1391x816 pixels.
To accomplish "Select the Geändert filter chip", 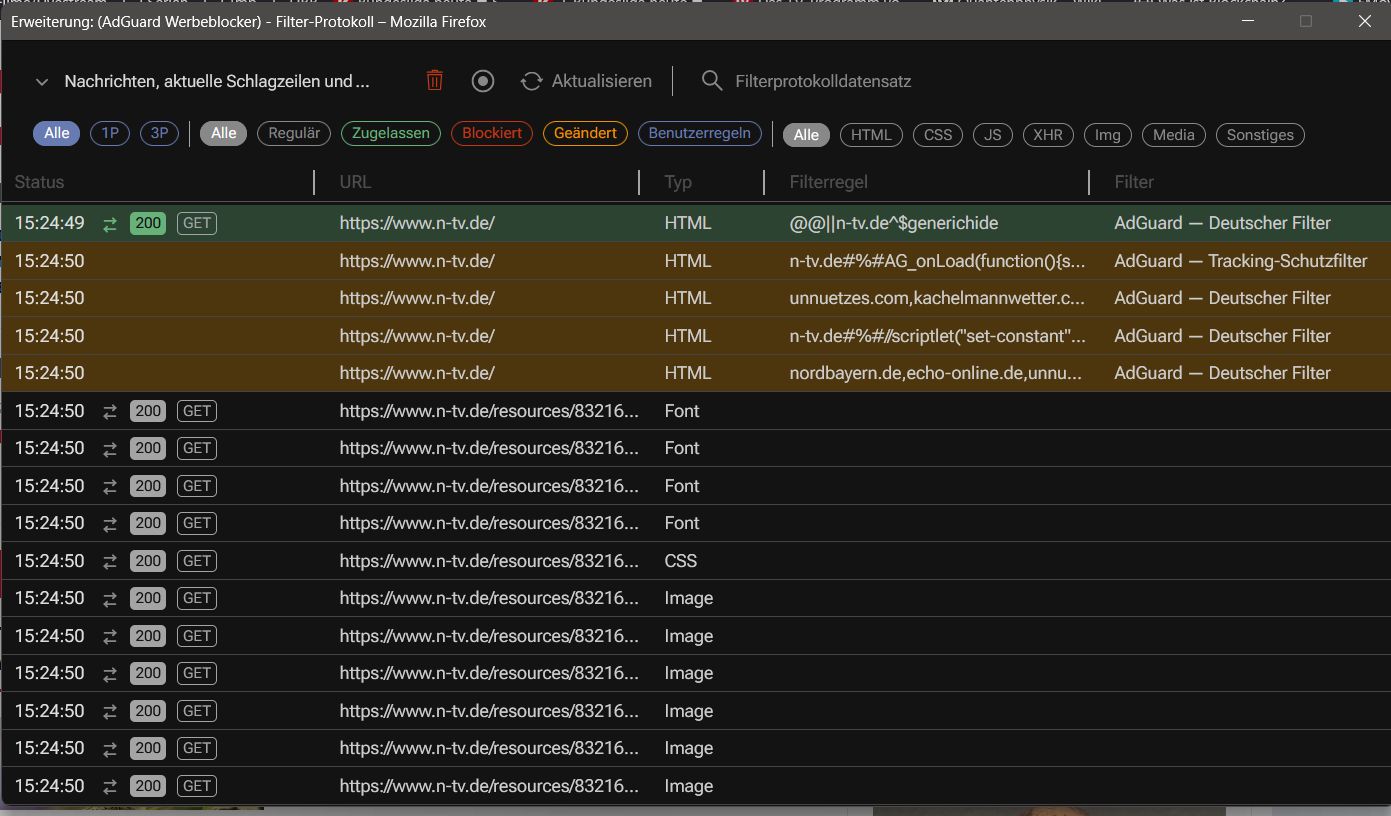I will [x=585, y=133].
